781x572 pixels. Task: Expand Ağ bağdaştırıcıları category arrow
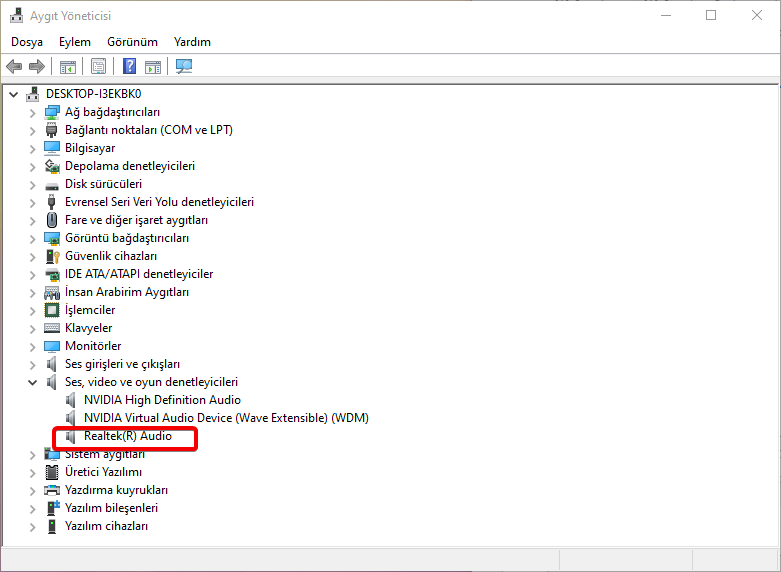click(x=32, y=113)
